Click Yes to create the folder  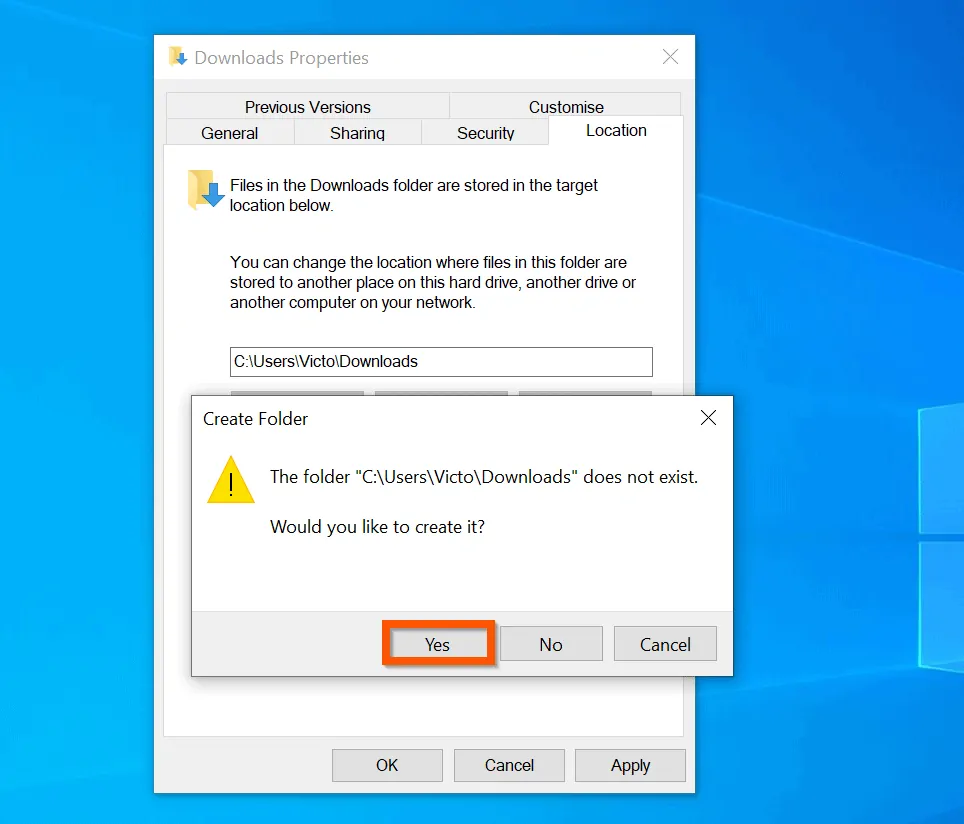tap(437, 644)
